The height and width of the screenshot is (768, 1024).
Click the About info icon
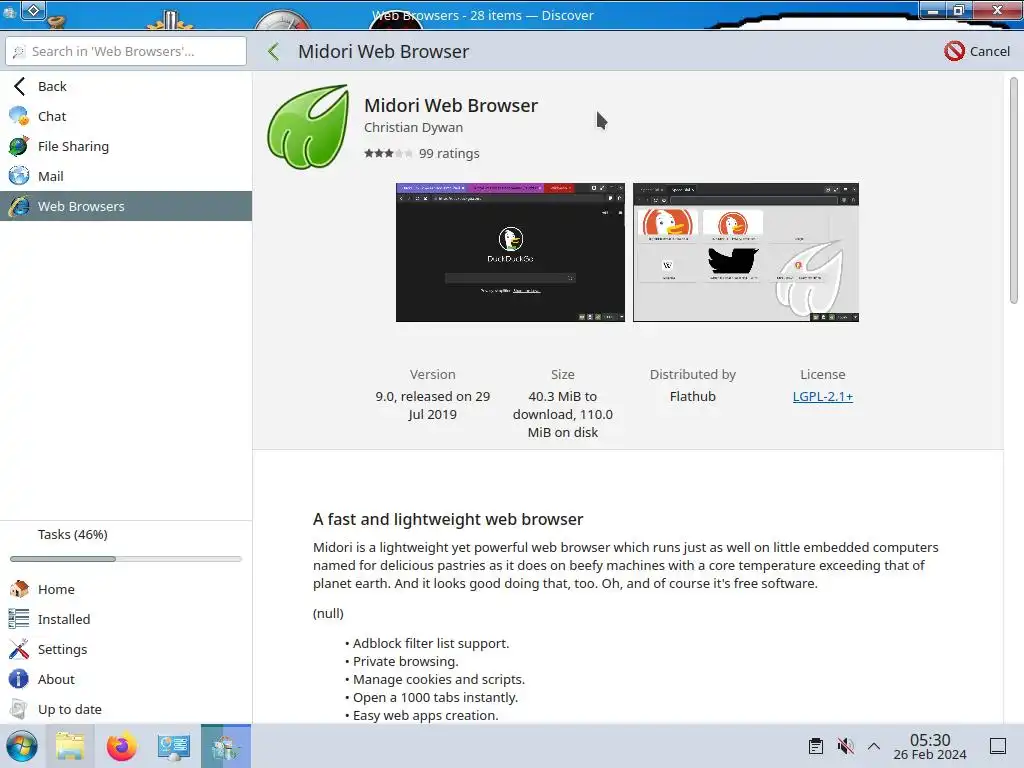[19, 679]
